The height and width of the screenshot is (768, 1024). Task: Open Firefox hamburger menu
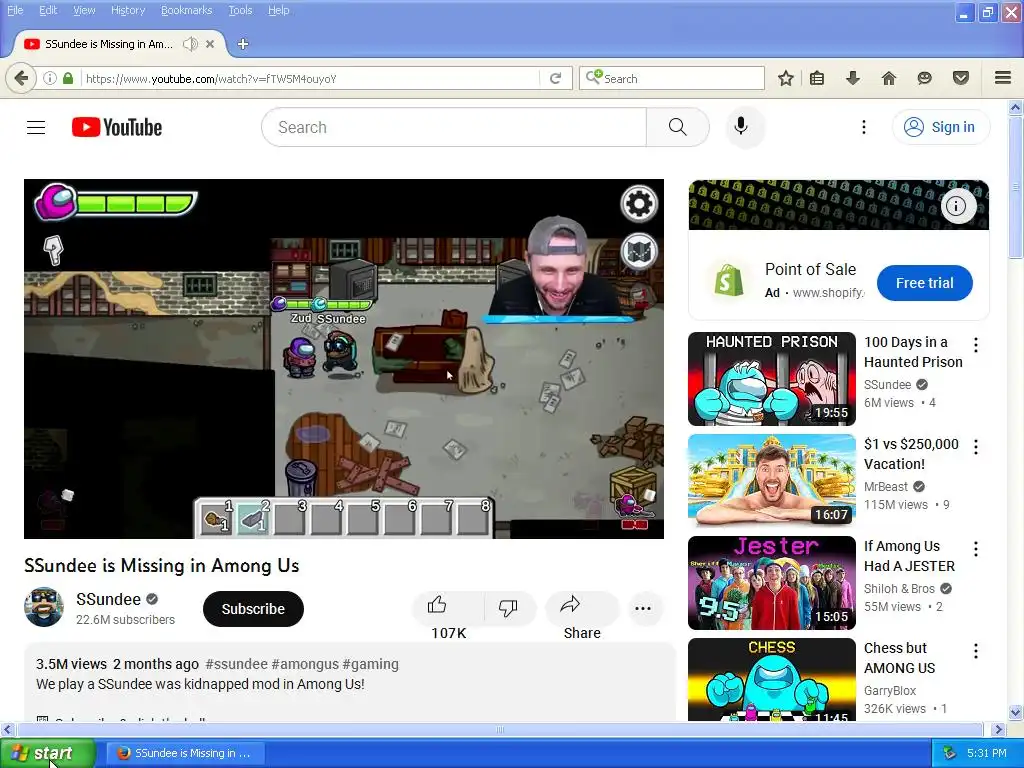1003,78
